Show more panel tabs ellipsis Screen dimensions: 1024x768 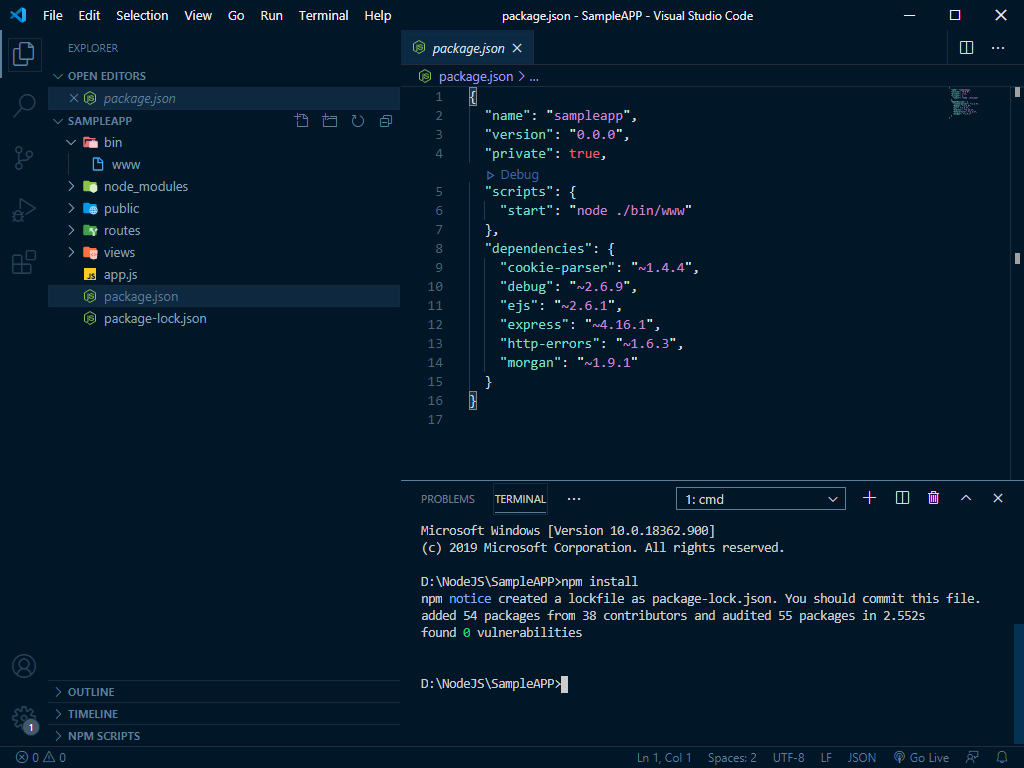point(573,499)
